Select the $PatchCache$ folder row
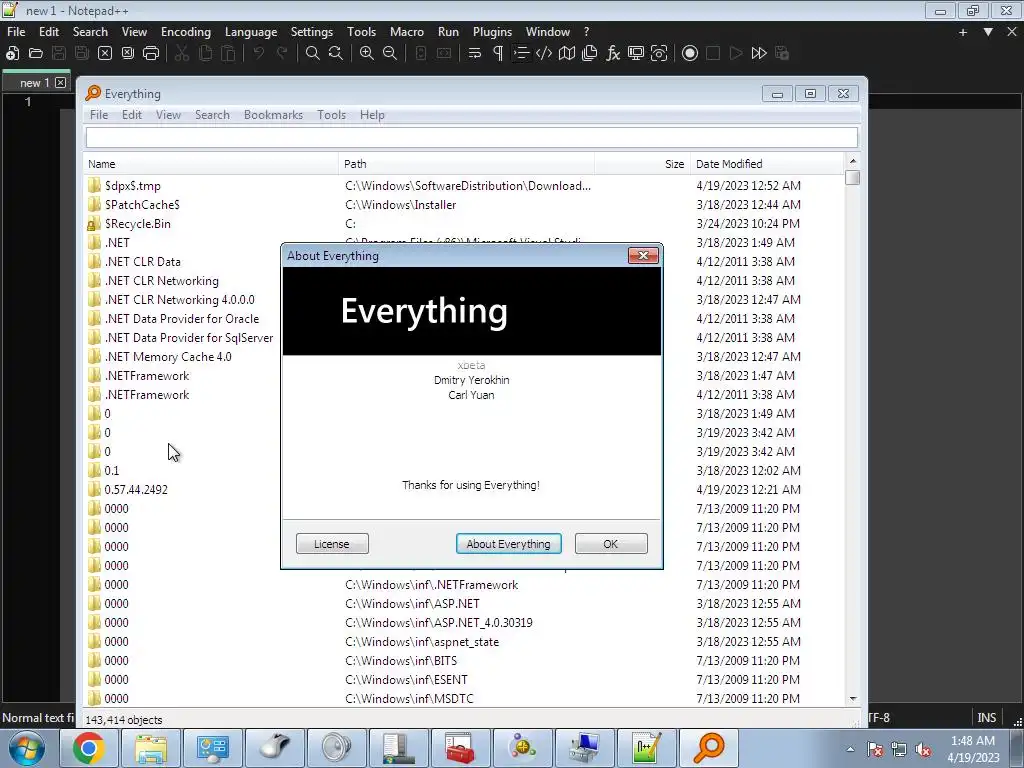Viewport: 1024px width, 768px height. (464, 204)
